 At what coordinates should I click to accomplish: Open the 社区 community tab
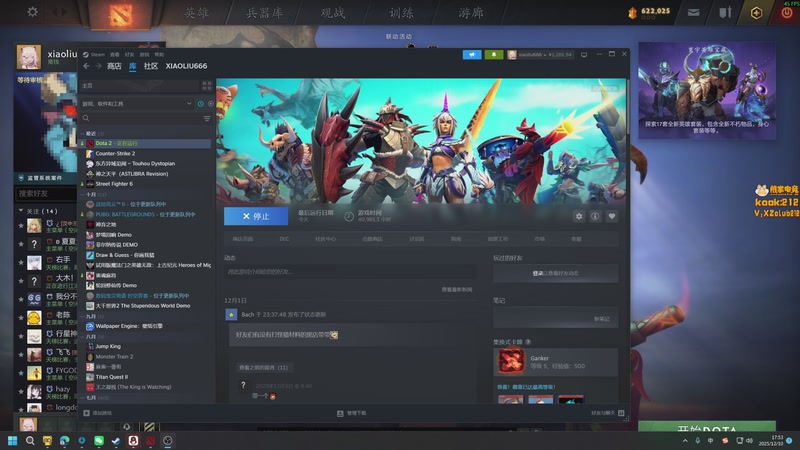pyautogui.click(x=151, y=66)
